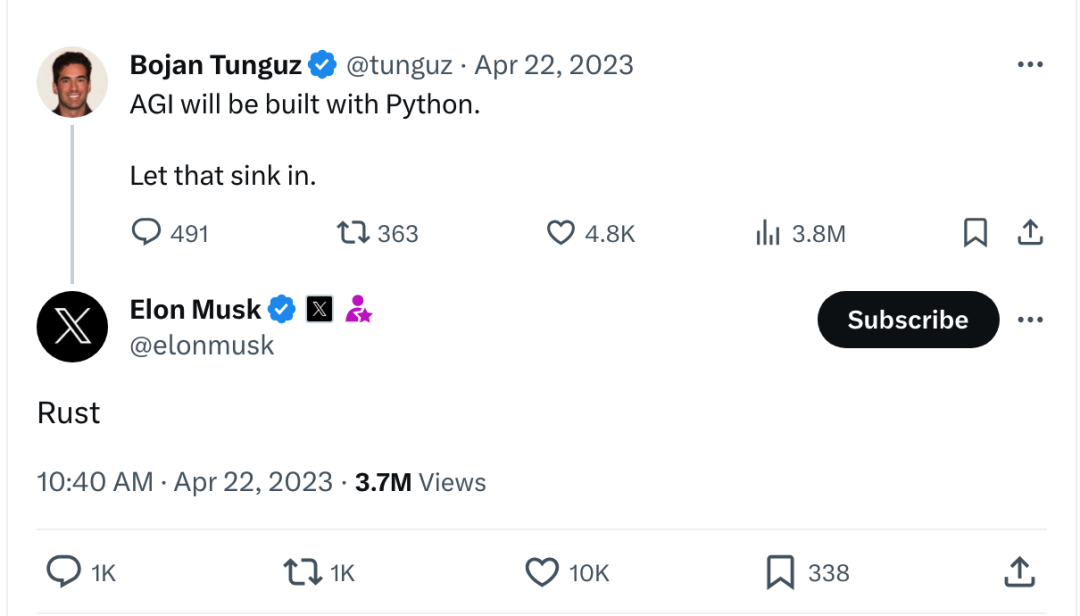This screenshot has width=1080, height=616.
Task: Click the purple subscriber star badge
Action: click(358, 309)
